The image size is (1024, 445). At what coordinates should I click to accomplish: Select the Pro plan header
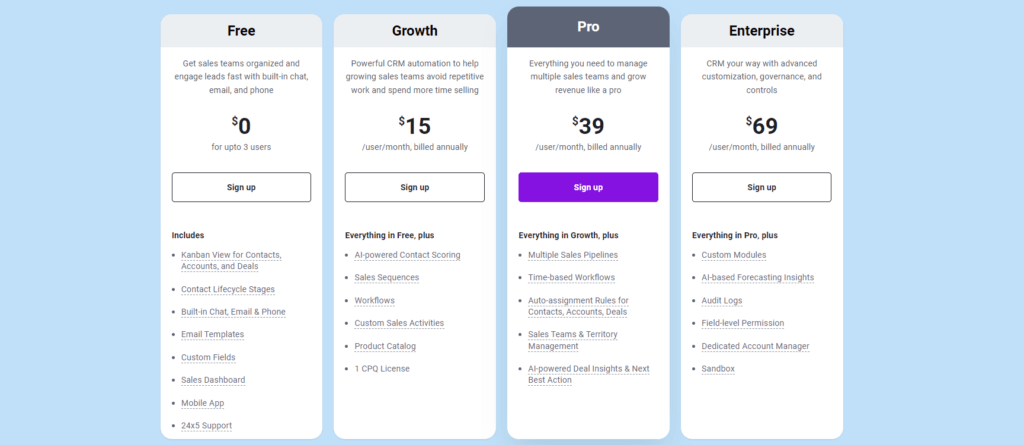tap(588, 27)
